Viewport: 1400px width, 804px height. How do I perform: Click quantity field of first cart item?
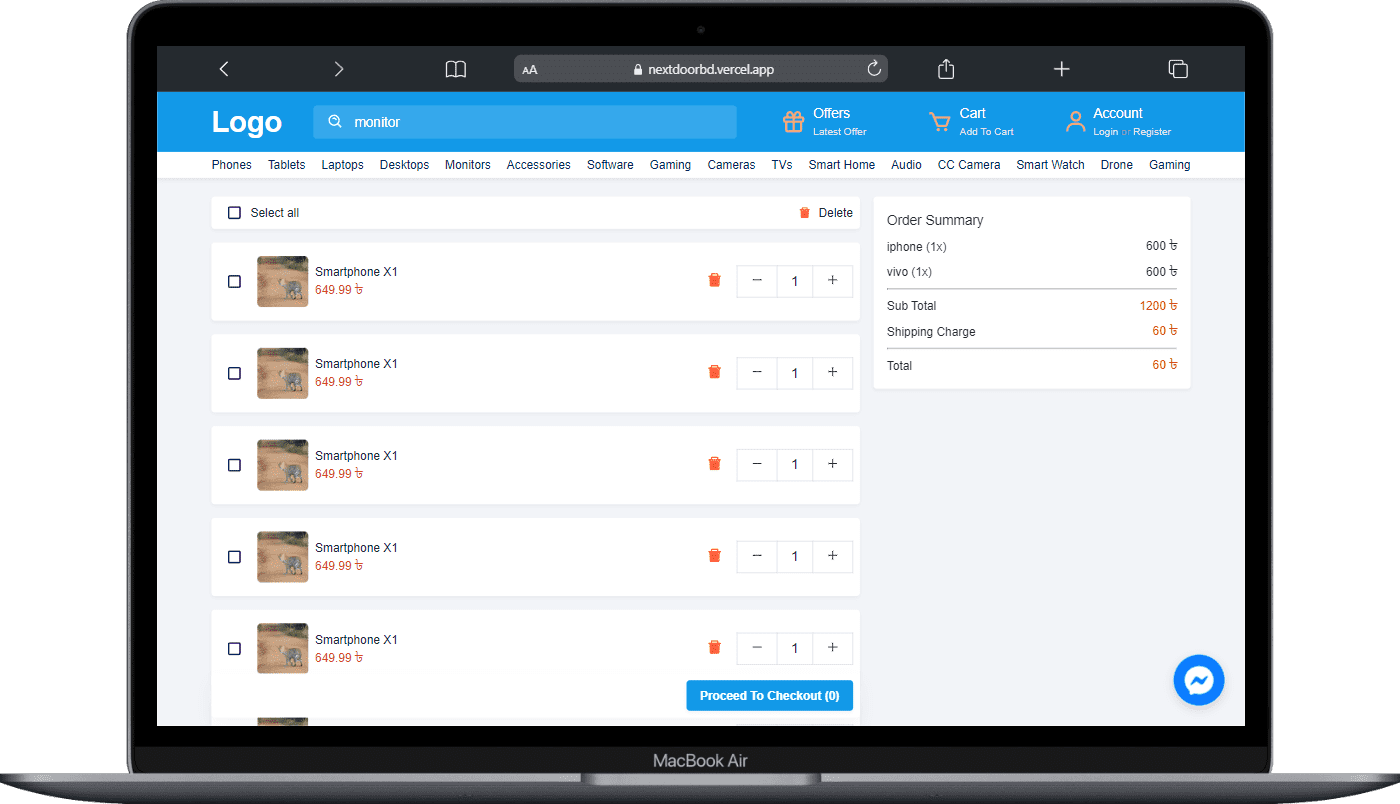click(795, 281)
